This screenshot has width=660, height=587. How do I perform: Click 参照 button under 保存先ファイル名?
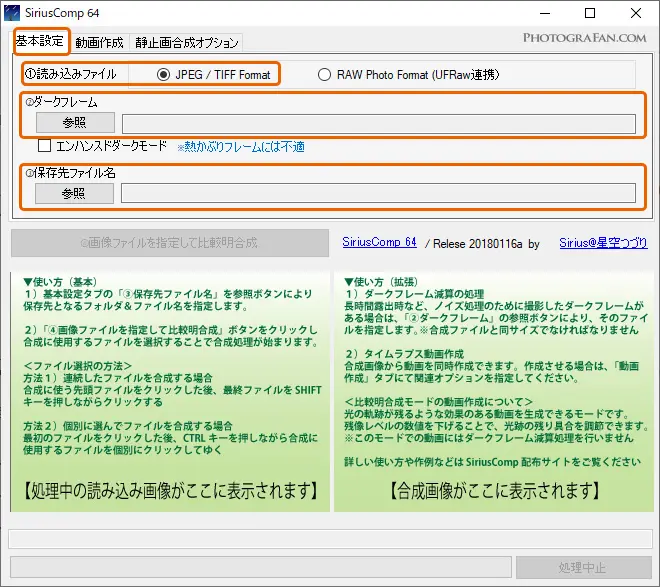(x=74, y=194)
